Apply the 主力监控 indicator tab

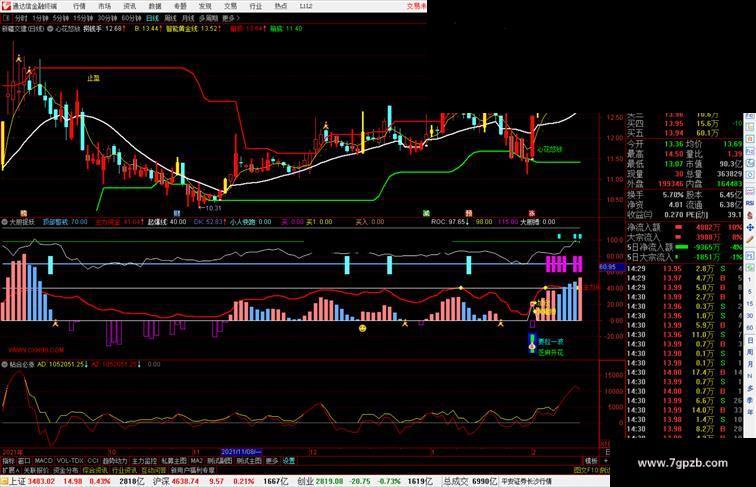pyautogui.click(x=144, y=461)
